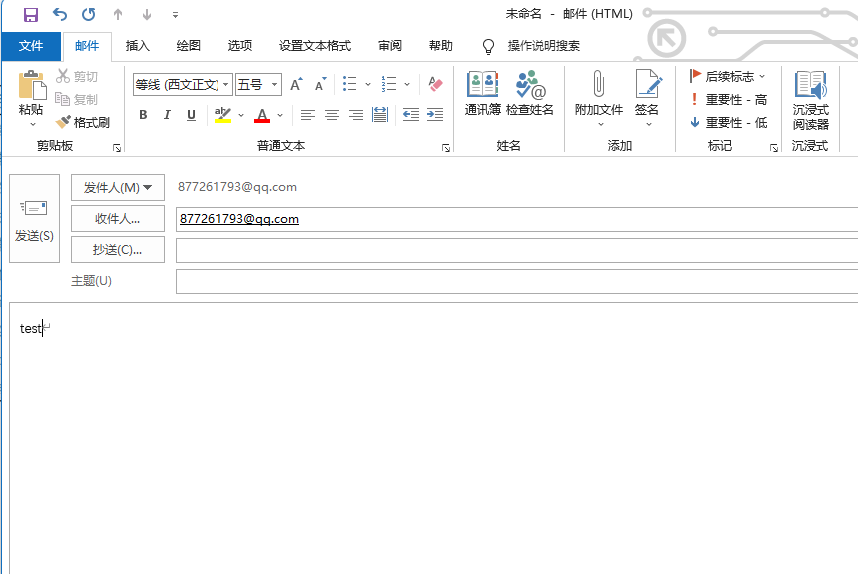This screenshot has height=574, width=858.
Task: Open the font size dropdown 五号
Action: [x=258, y=85]
